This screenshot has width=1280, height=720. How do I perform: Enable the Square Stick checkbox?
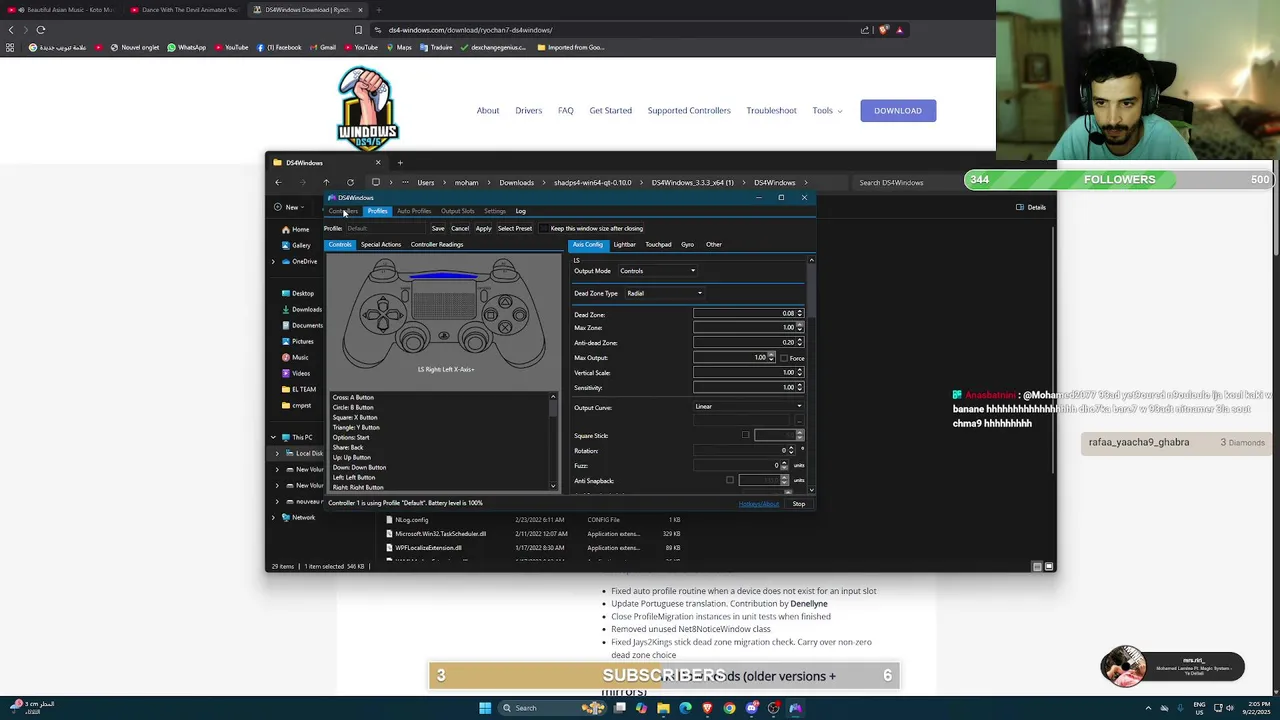pyautogui.click(x=745, y=435)
